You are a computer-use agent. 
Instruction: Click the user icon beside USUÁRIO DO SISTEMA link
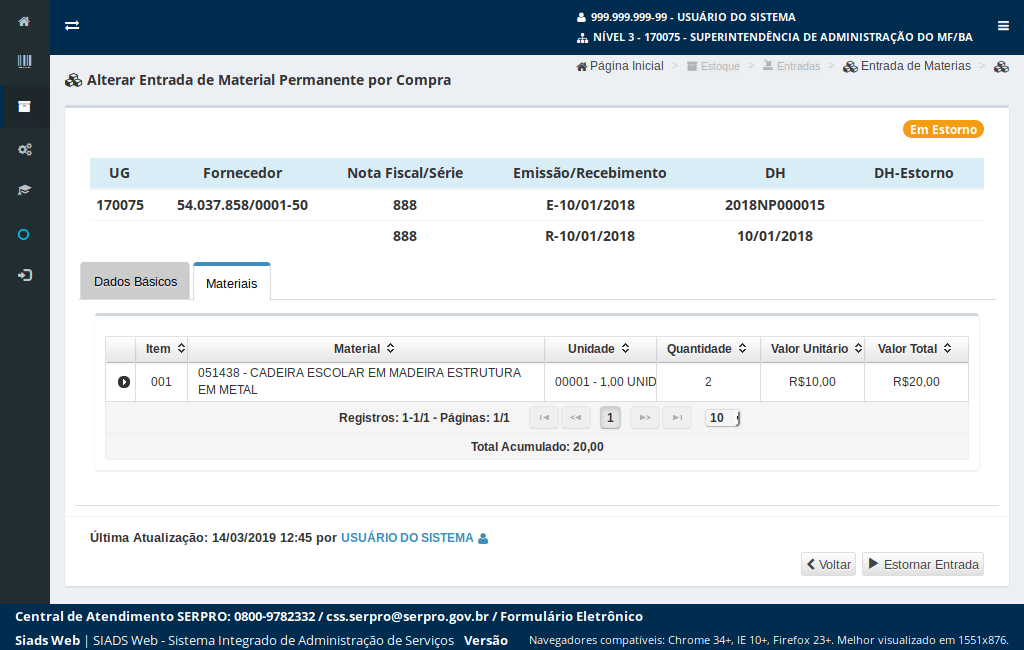tap(483, 538)
